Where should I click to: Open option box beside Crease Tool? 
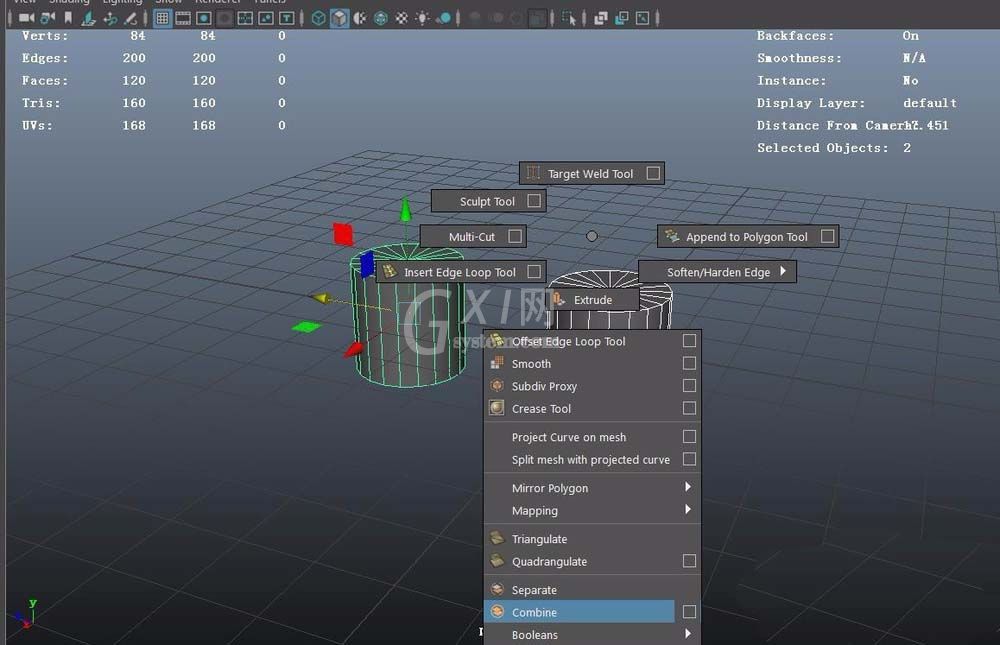(x=689, y=408)
